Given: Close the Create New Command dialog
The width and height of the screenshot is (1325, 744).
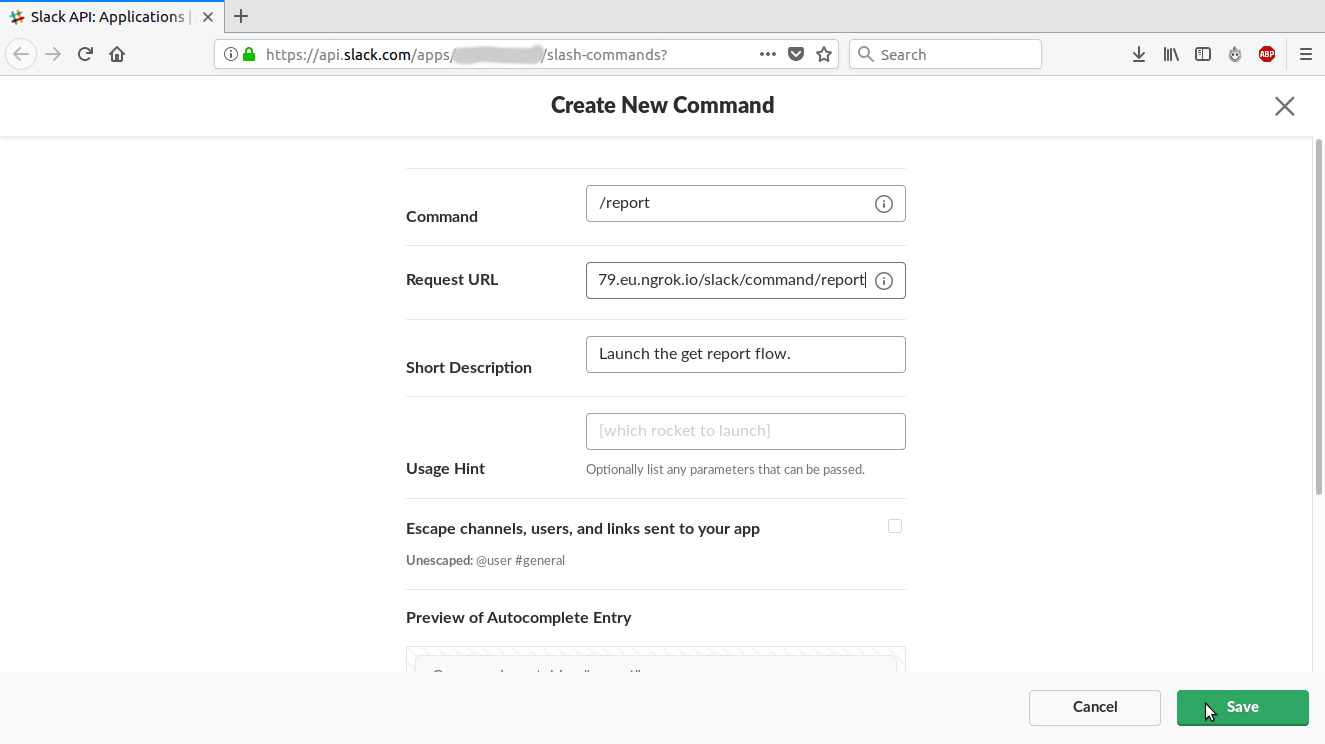Looking at the screenshot, I should 1284,106.
